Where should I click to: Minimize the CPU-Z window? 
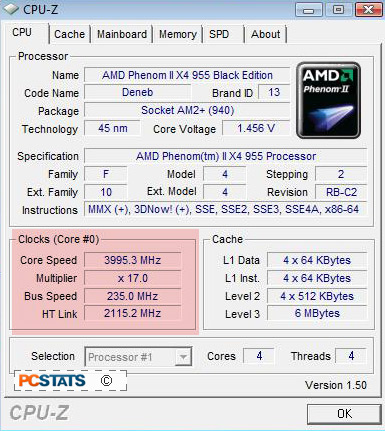[309, 10]
